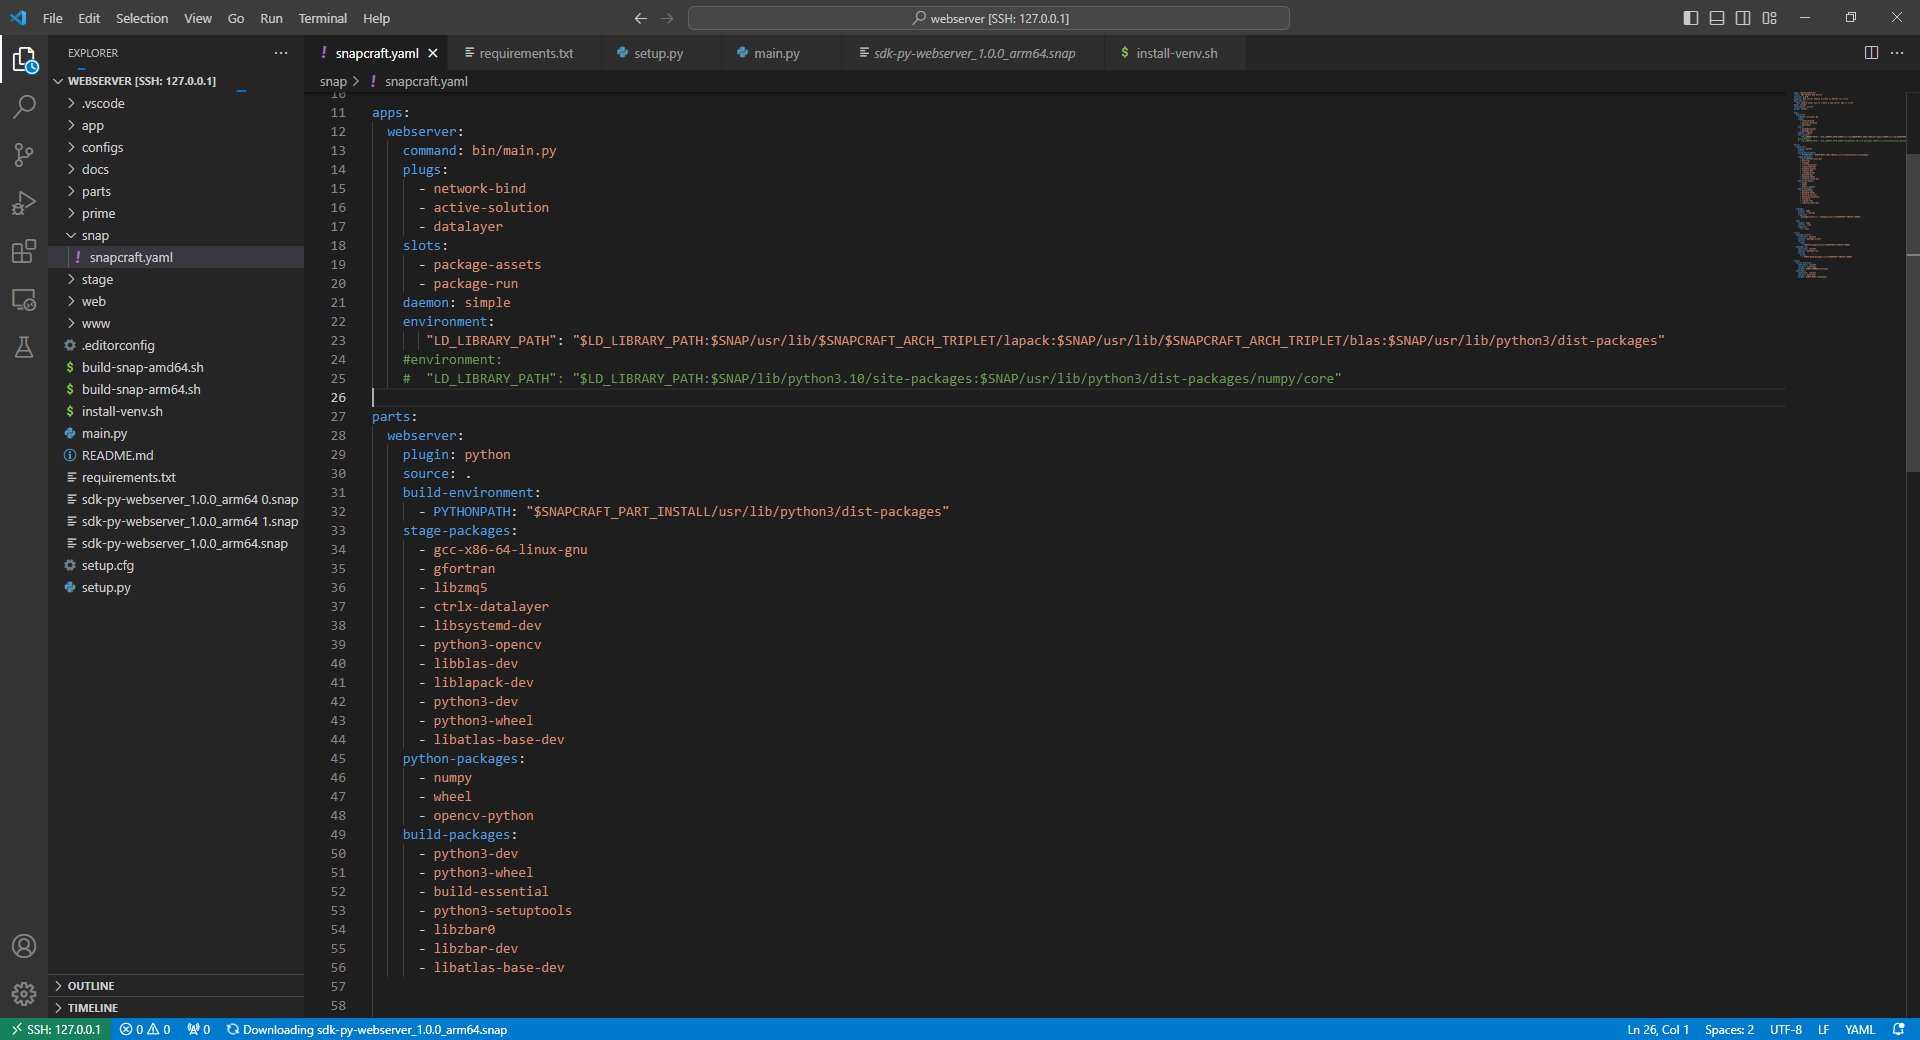Open the Extensions view
This screenshot has height=1040, width=1920.
(24, 251)
